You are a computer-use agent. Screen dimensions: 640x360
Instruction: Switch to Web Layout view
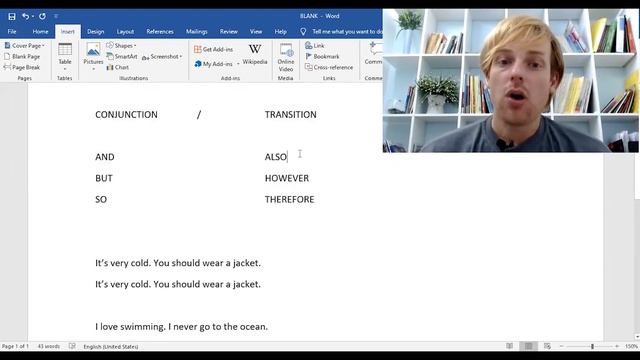pos(547,346)
